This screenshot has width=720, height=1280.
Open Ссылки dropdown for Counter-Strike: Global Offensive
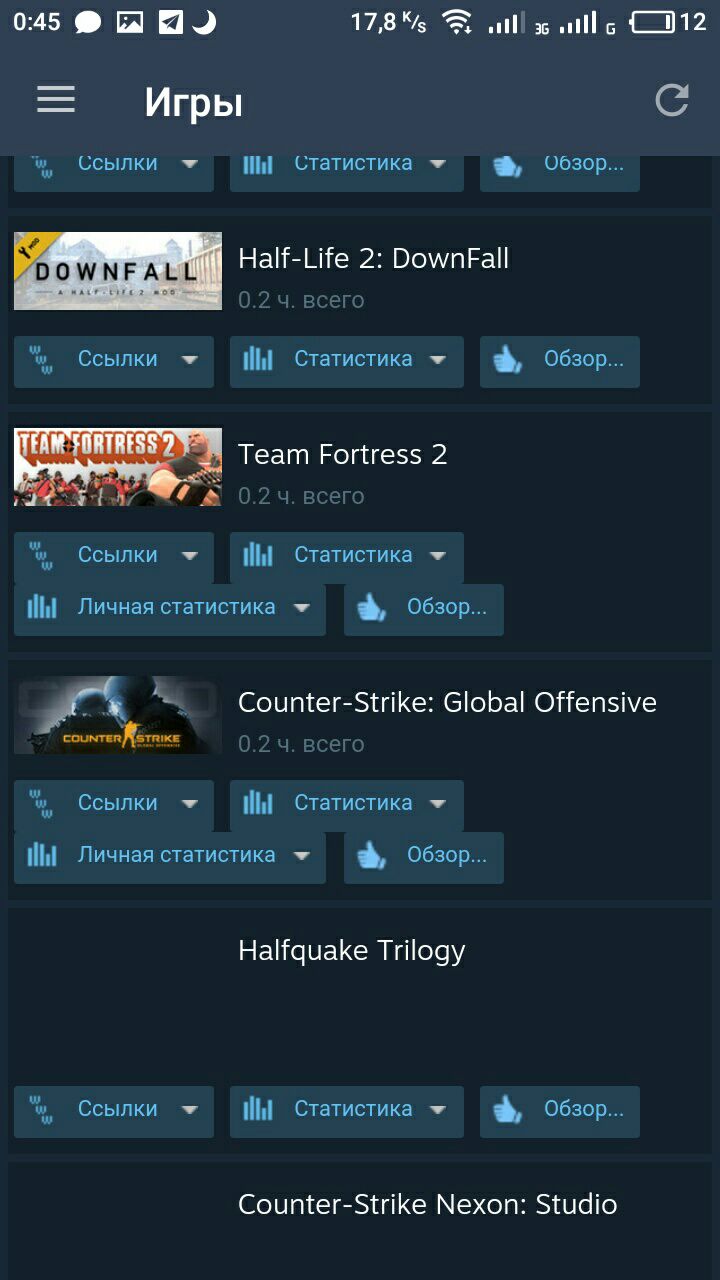(x=114, y=805)
